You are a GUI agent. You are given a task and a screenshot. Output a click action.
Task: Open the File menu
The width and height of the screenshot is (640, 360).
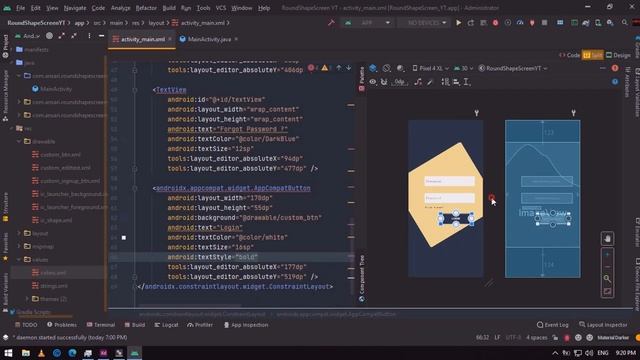tap(20, 8)
